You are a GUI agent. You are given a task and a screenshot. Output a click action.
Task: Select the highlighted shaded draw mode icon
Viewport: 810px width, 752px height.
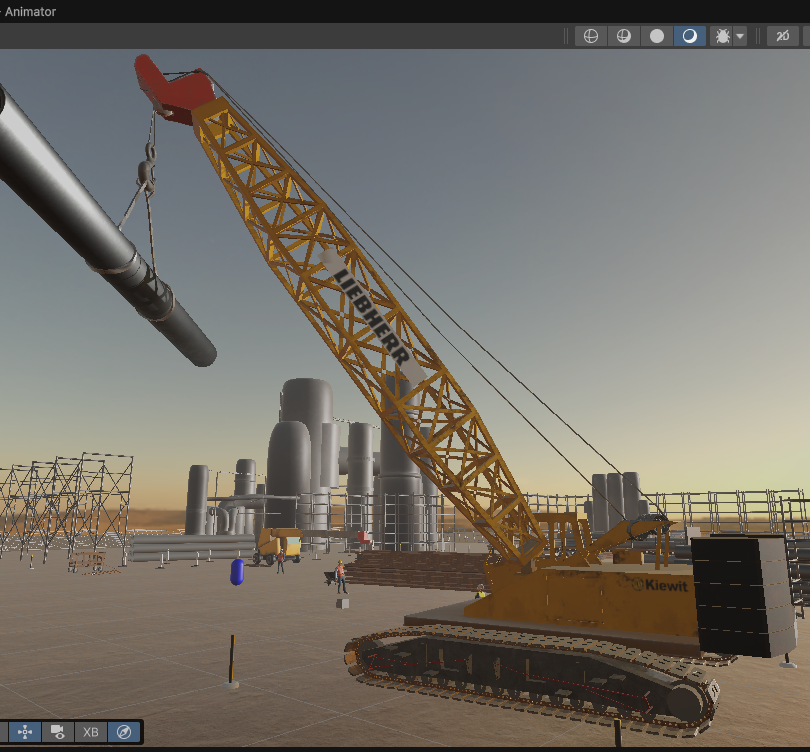tap(690, 36)
